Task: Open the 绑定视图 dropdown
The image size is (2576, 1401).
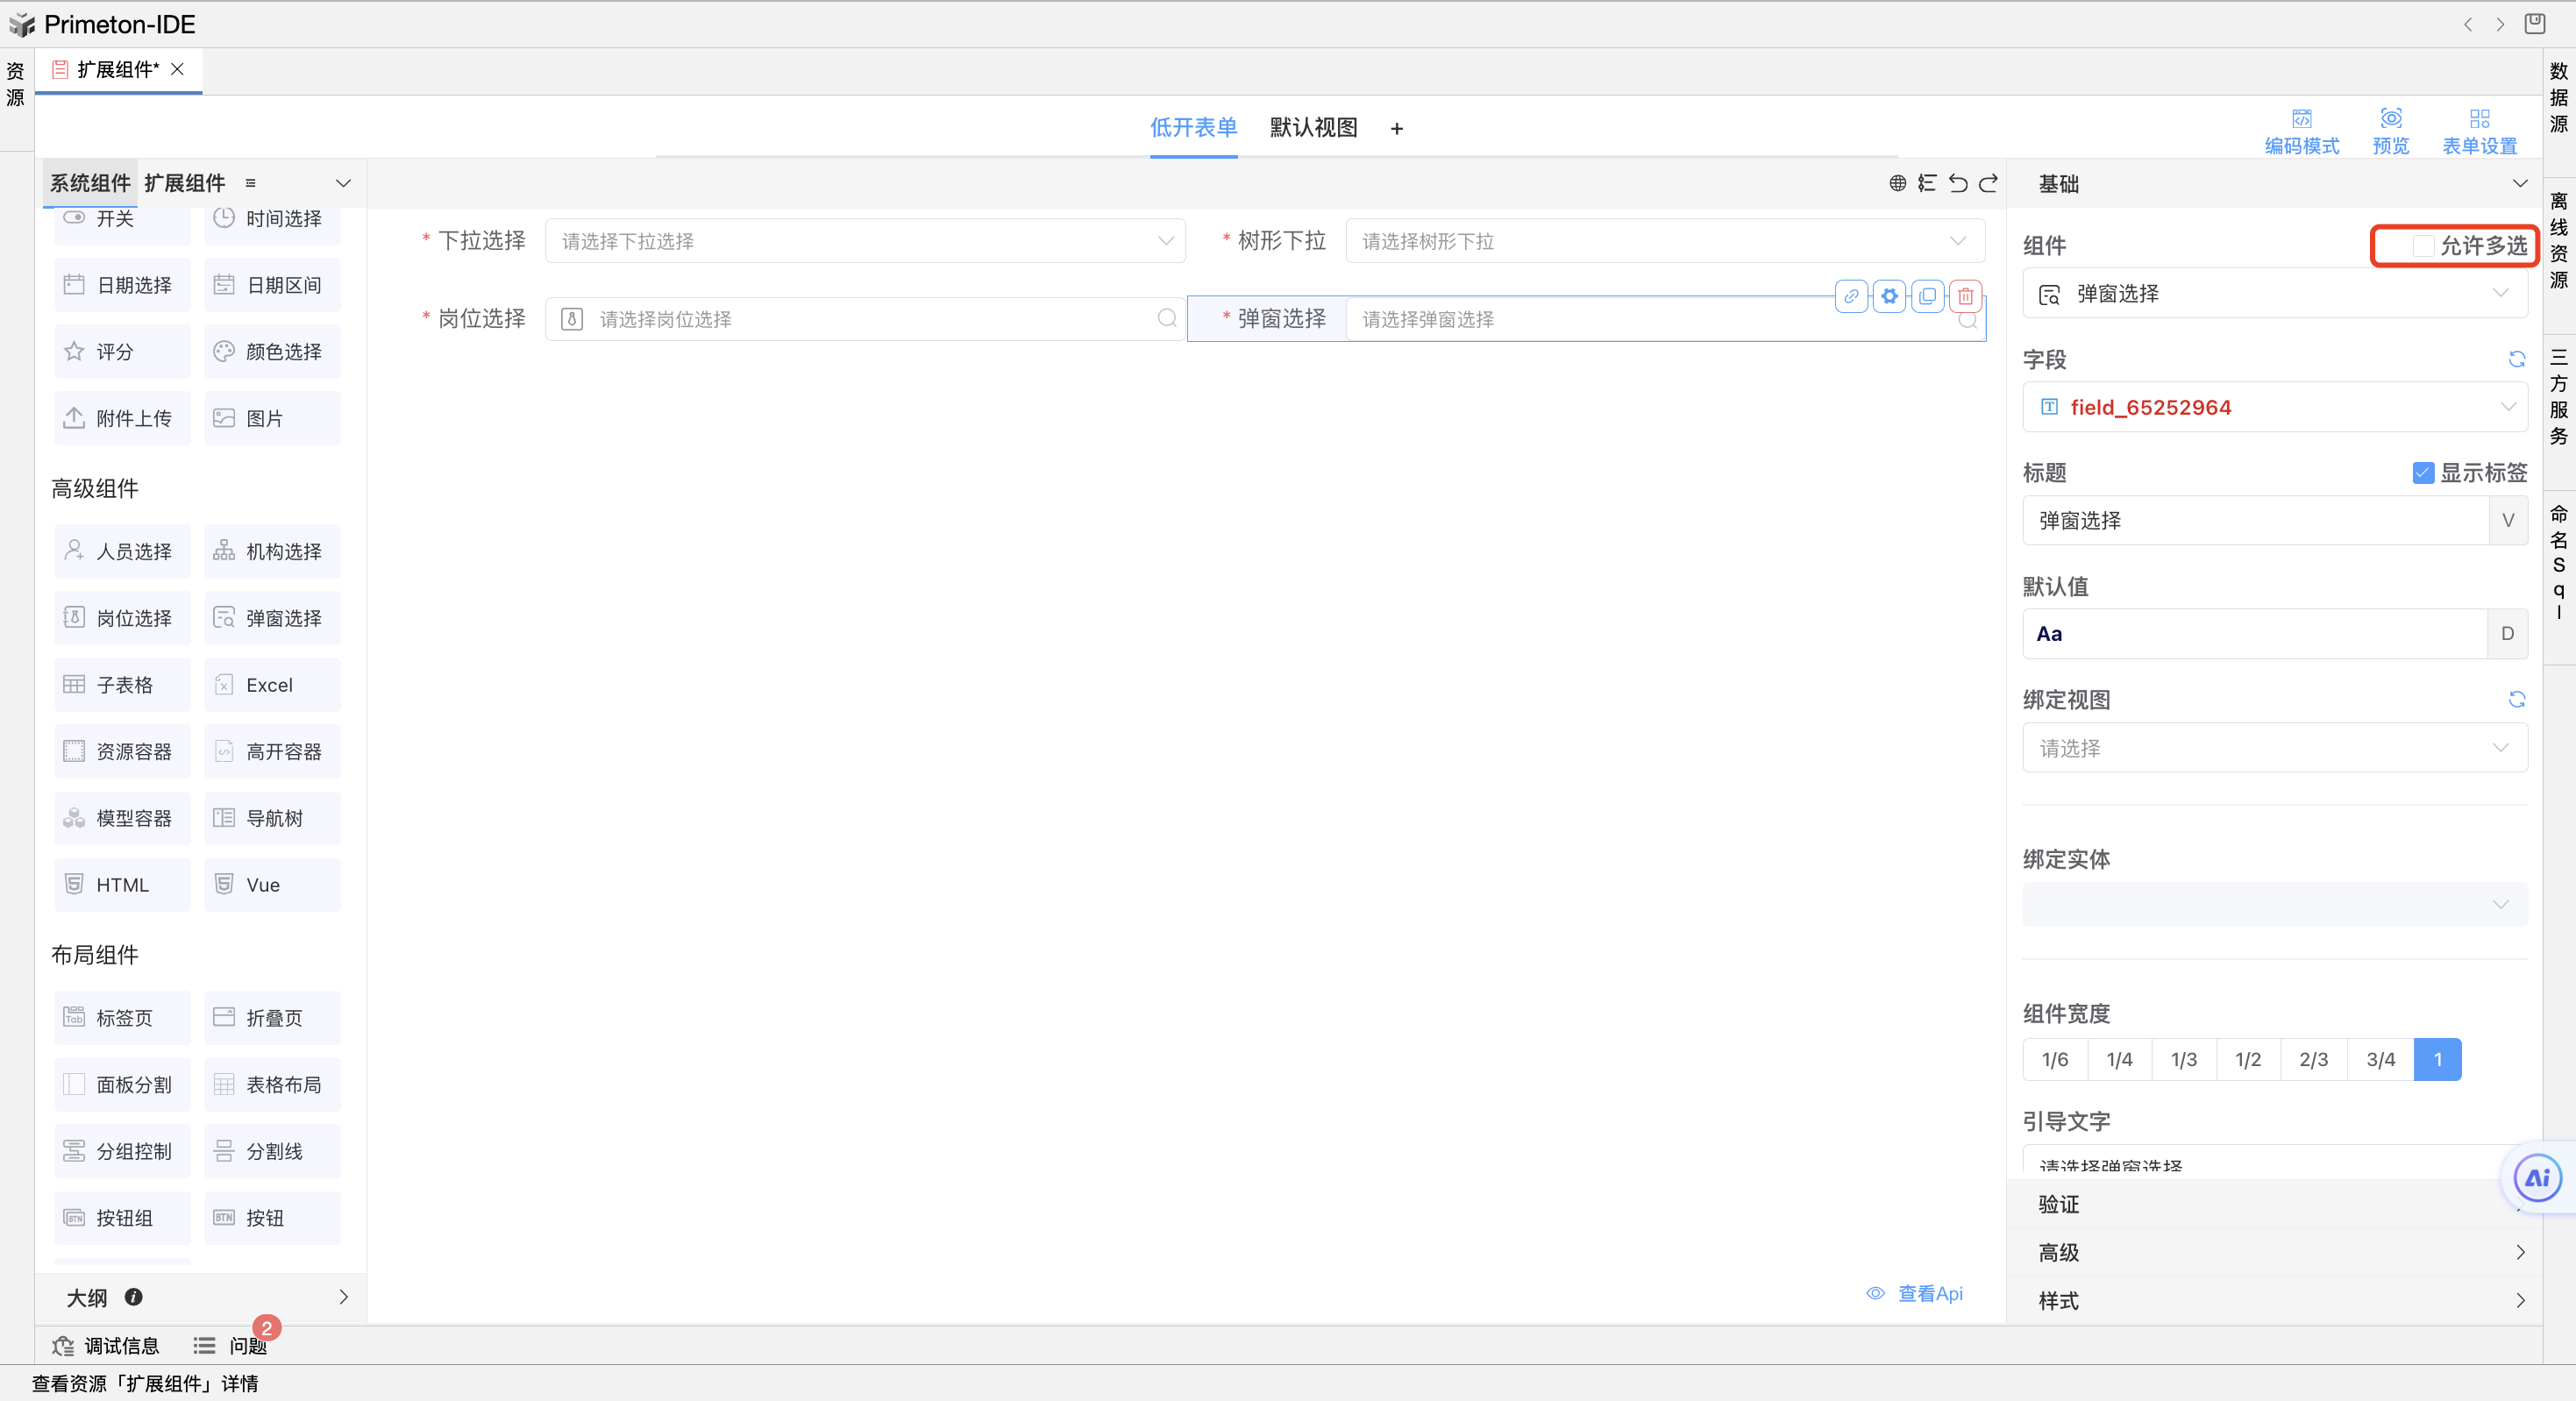Action: [2274, 748]
